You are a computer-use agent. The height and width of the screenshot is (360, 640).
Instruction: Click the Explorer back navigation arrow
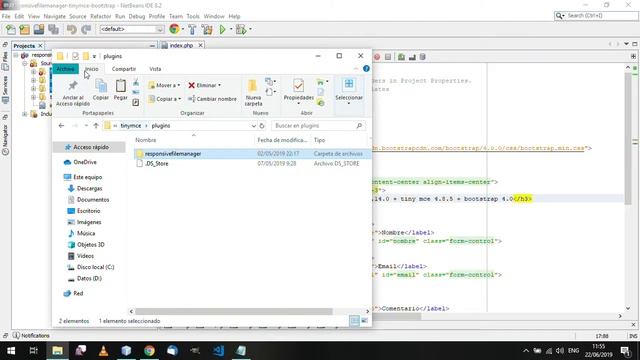coord(61,126)
